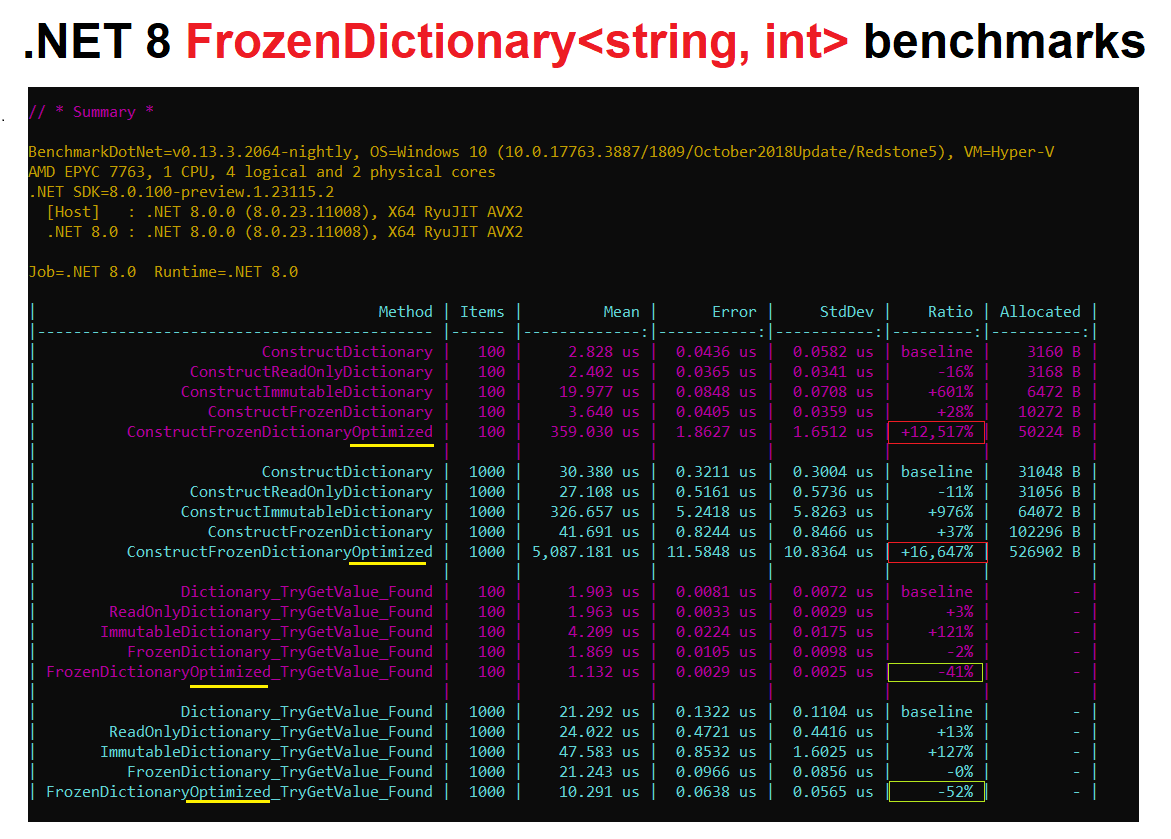Click the '-0%' ratio value
1171x839 pixels.
pos(960,773)
